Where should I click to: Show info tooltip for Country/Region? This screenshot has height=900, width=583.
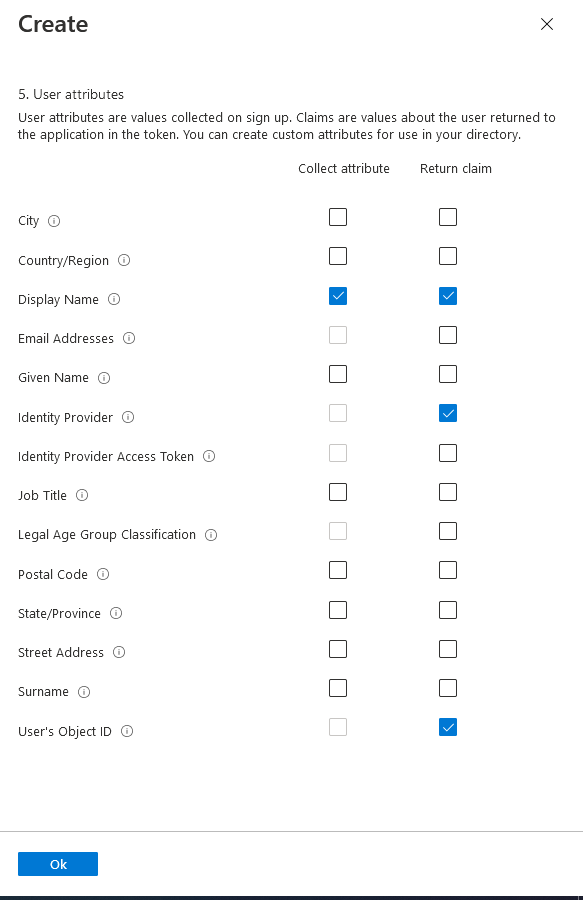[124, 260]
